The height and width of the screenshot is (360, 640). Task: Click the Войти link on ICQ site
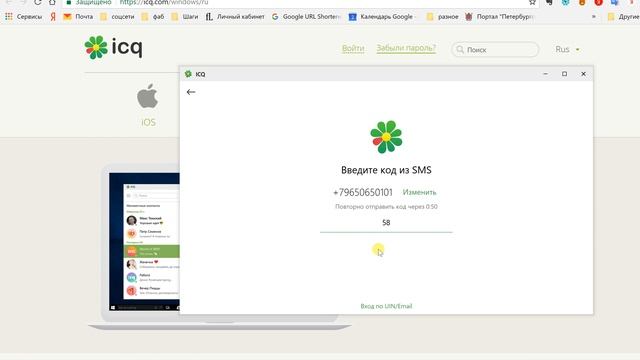pos(353,48)
